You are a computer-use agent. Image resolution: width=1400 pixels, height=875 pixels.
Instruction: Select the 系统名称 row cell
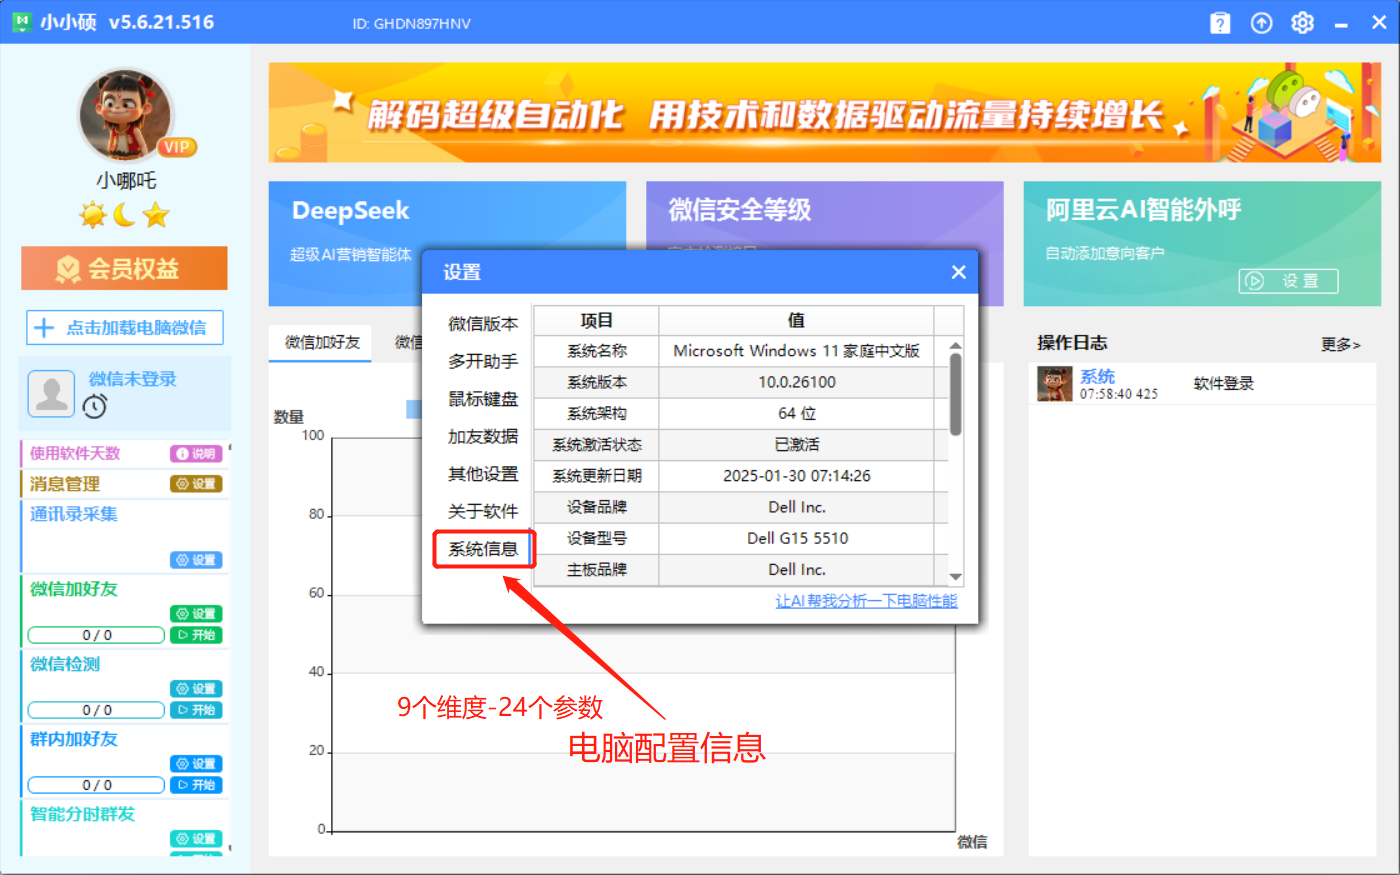(x=596, y=351)
